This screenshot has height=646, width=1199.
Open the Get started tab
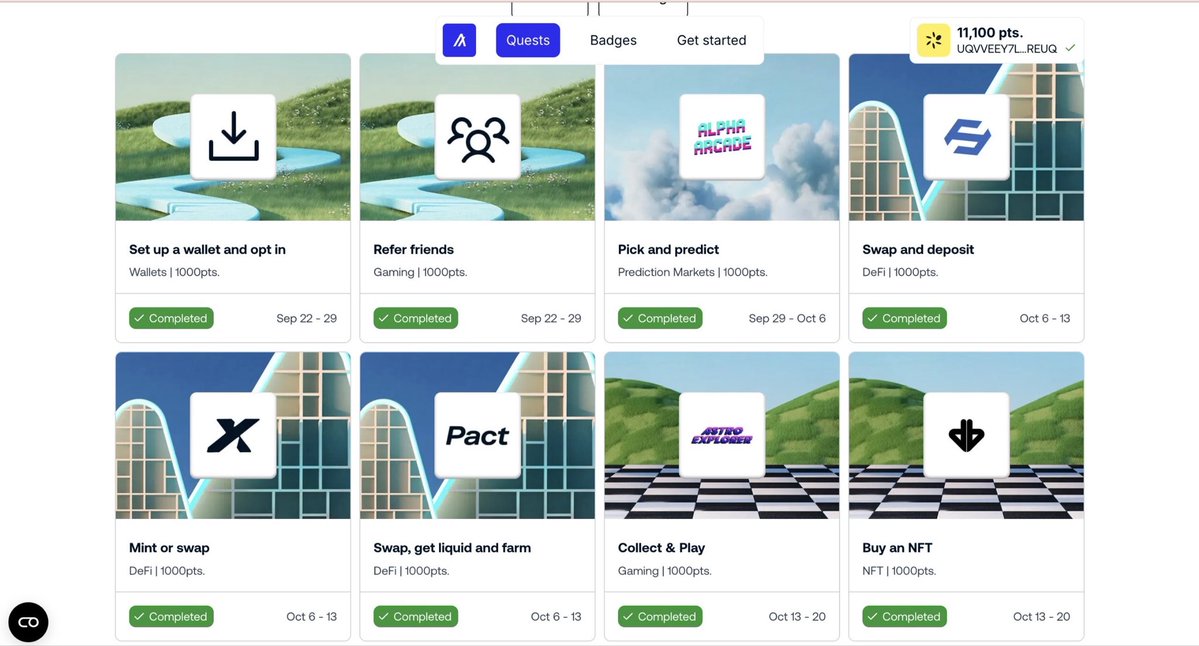coord(711,41)
